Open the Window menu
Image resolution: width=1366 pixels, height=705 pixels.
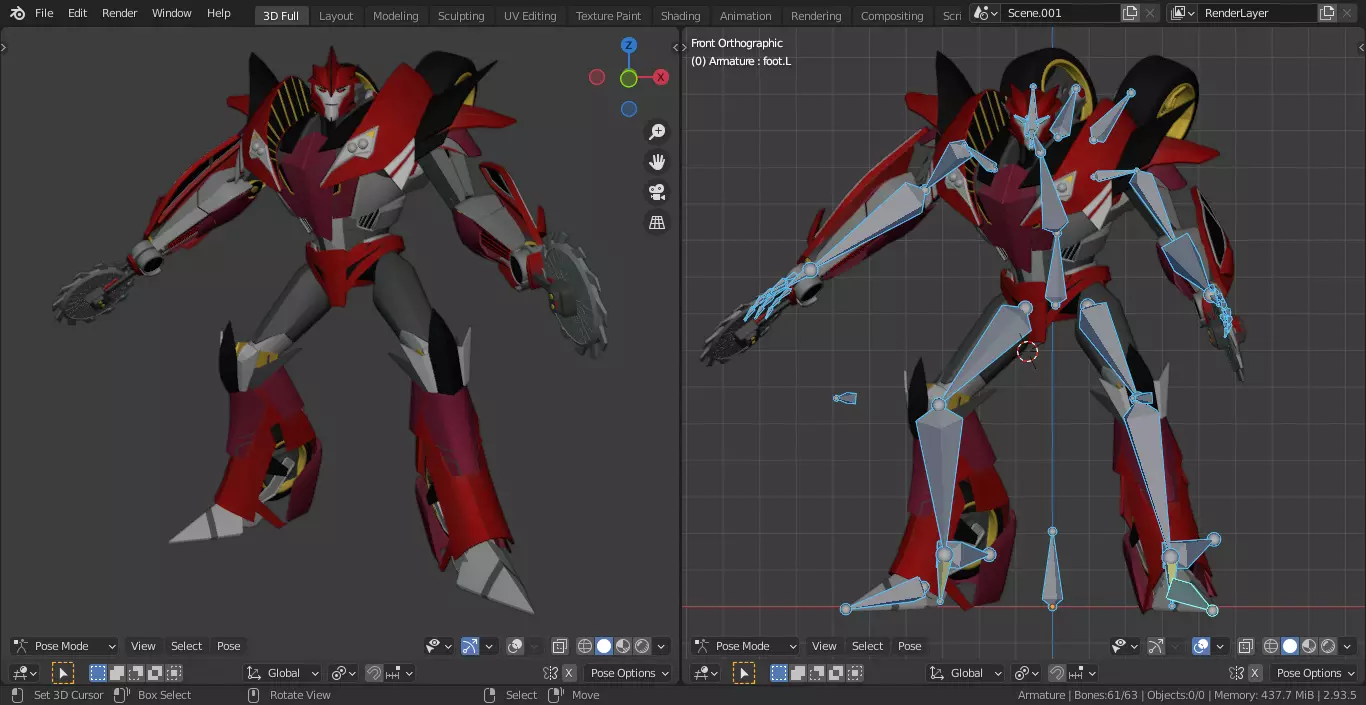(x=172, y=13)
